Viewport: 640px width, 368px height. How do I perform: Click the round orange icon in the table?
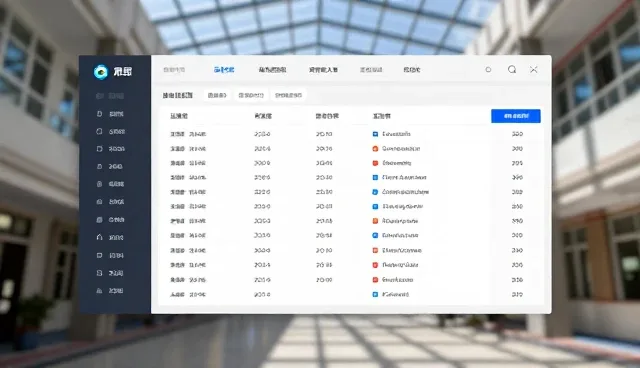tap(375, 149)
